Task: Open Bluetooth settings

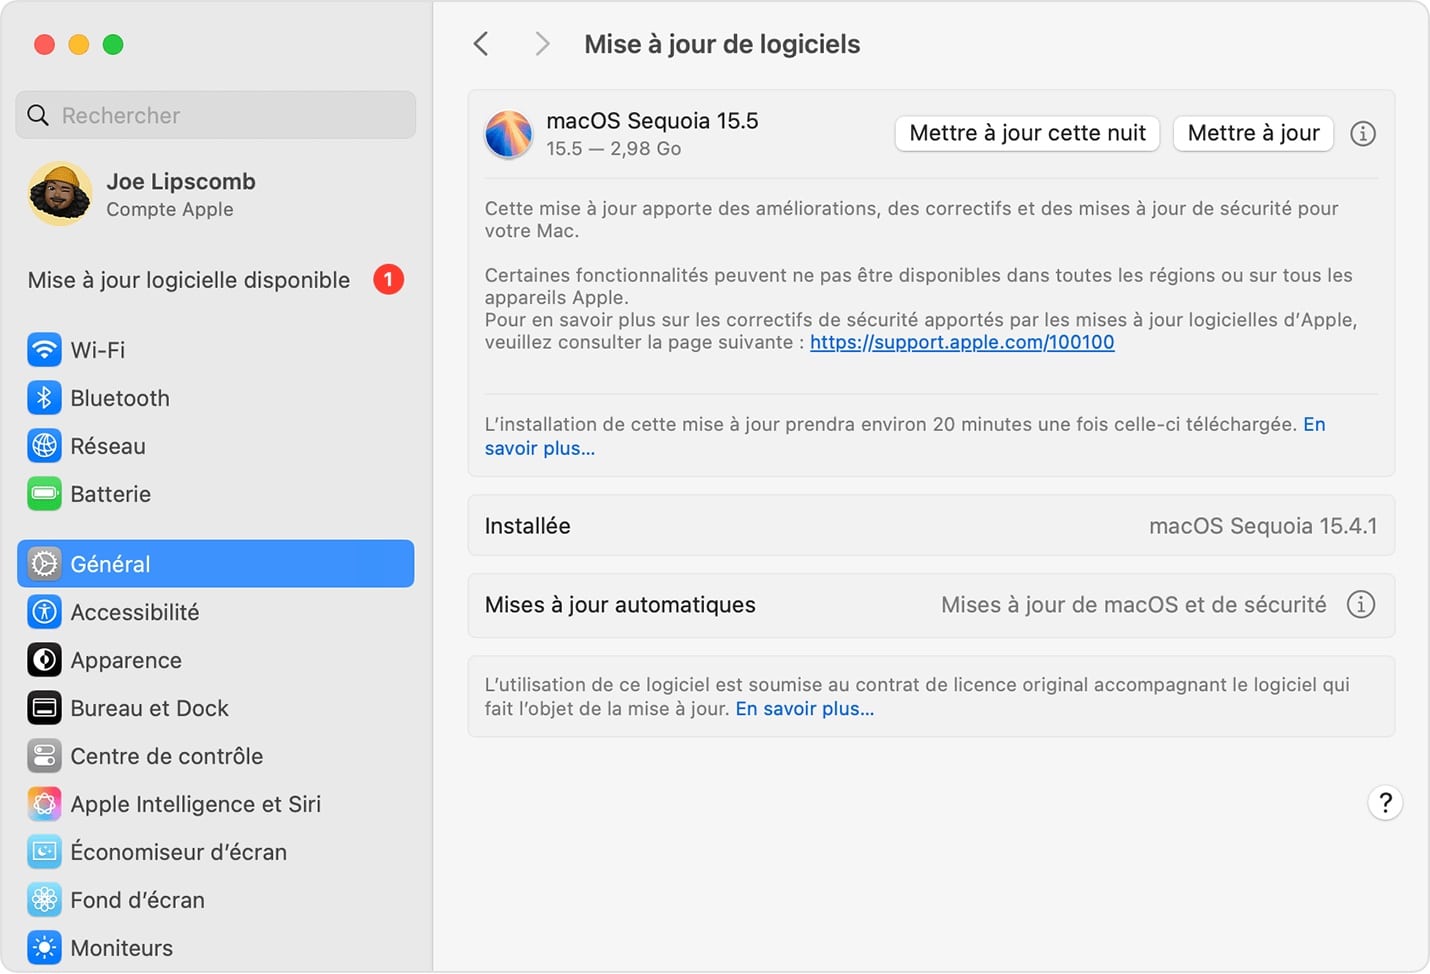Action: (216, 398)
